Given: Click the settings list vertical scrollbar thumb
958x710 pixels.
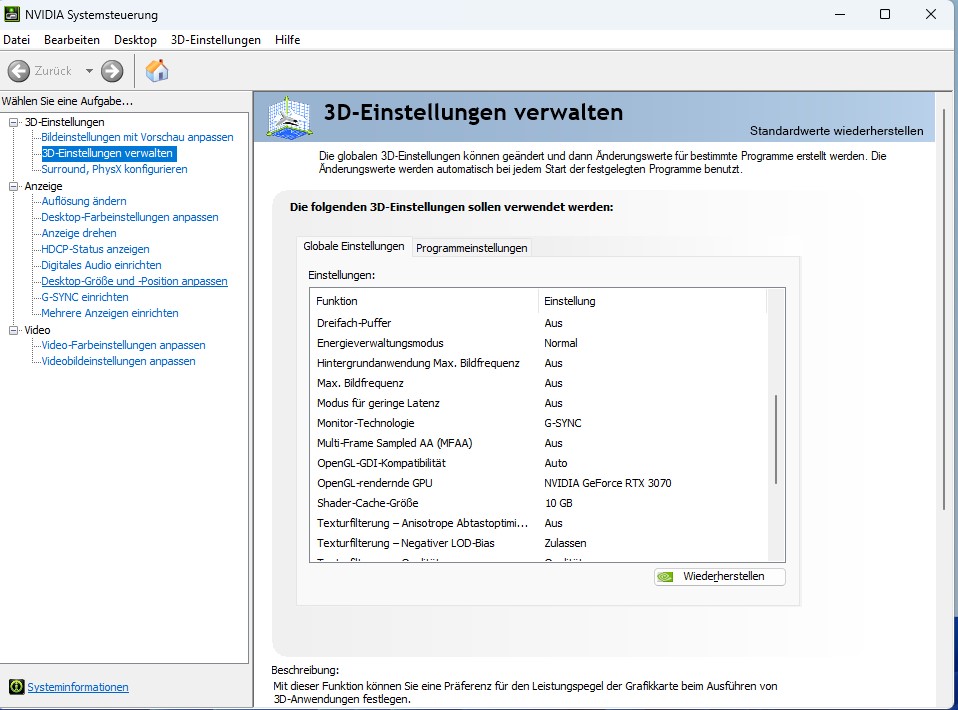Looking at the screenshot, I should point(776,440).
